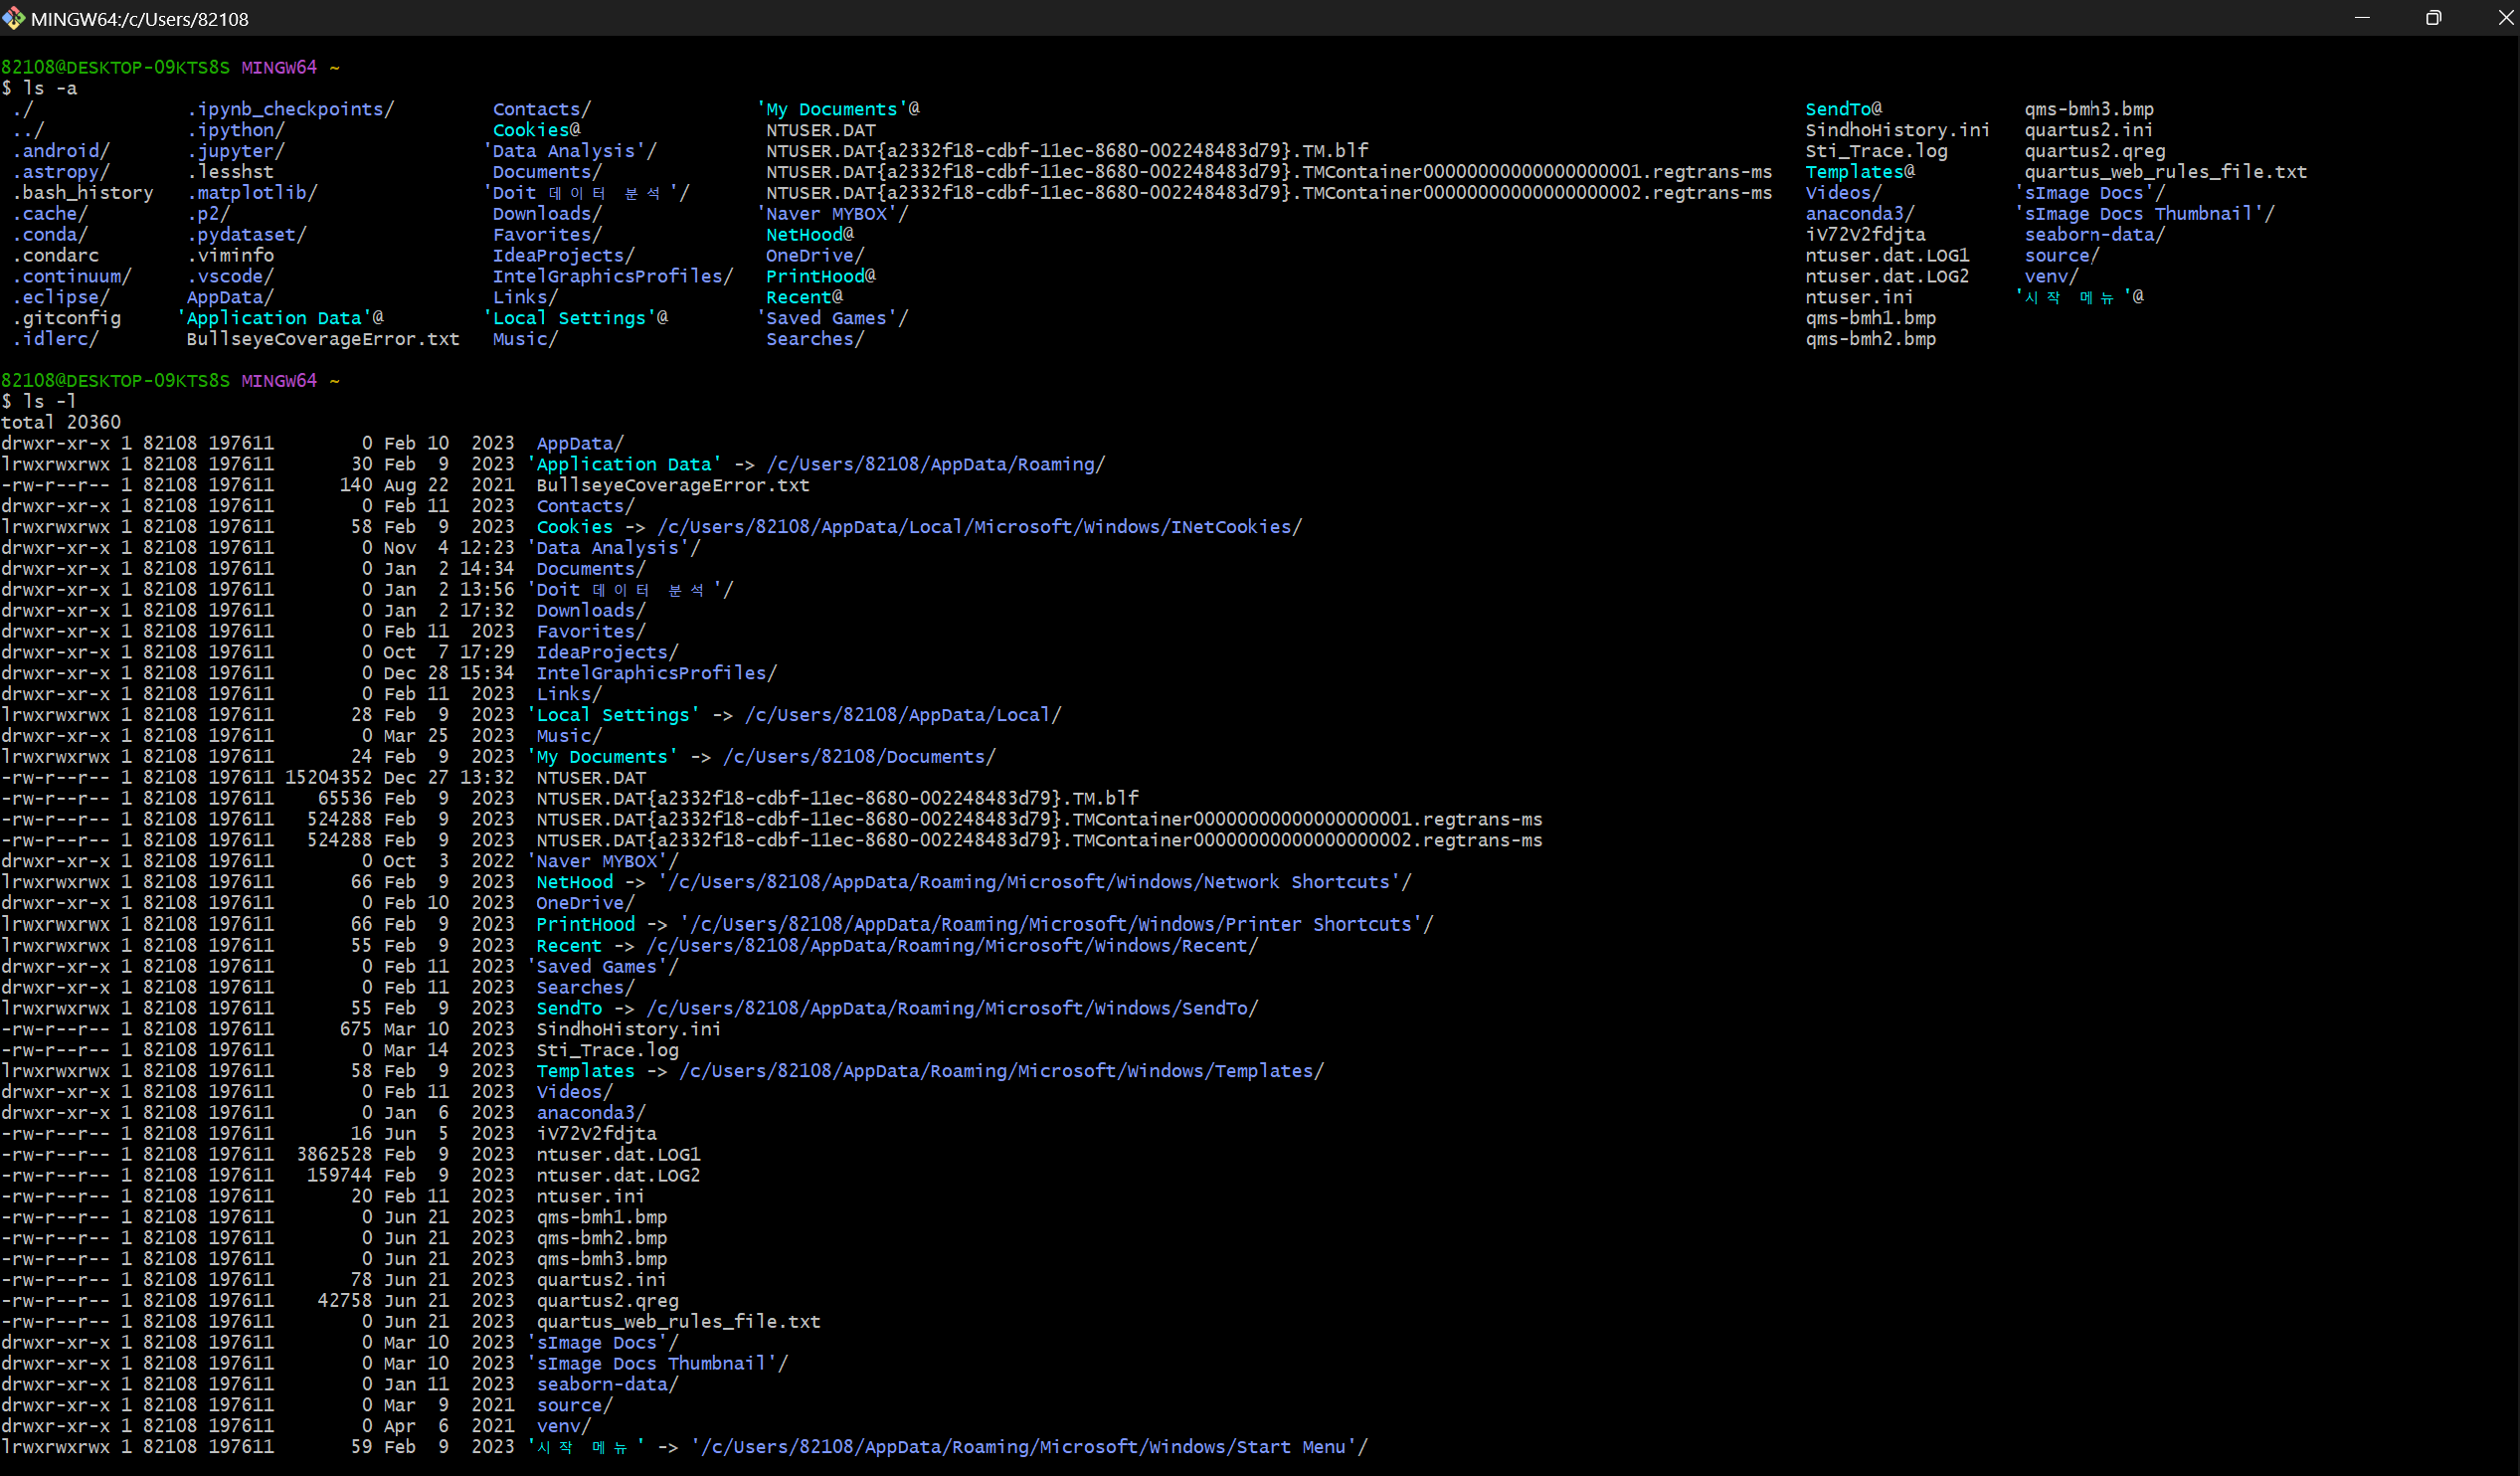
Task: Click the MINGW64:/c/Users/82108 window title
Action: (140, 19)
